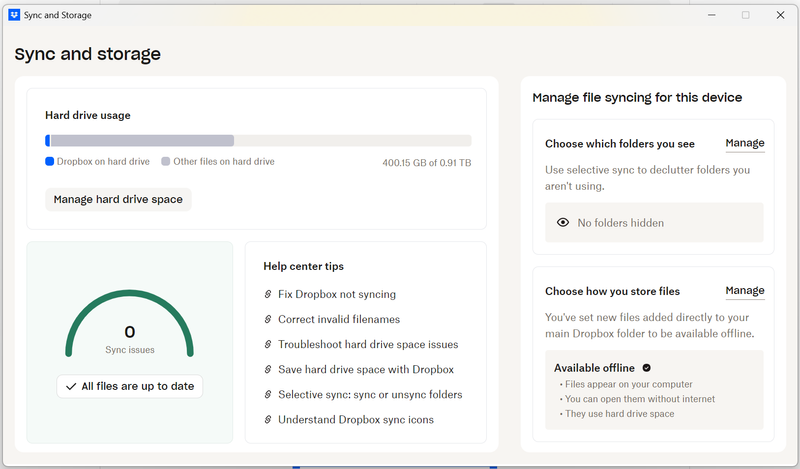Click the hard drive usage bar
The image size is (800, 469).
point(258,141)
